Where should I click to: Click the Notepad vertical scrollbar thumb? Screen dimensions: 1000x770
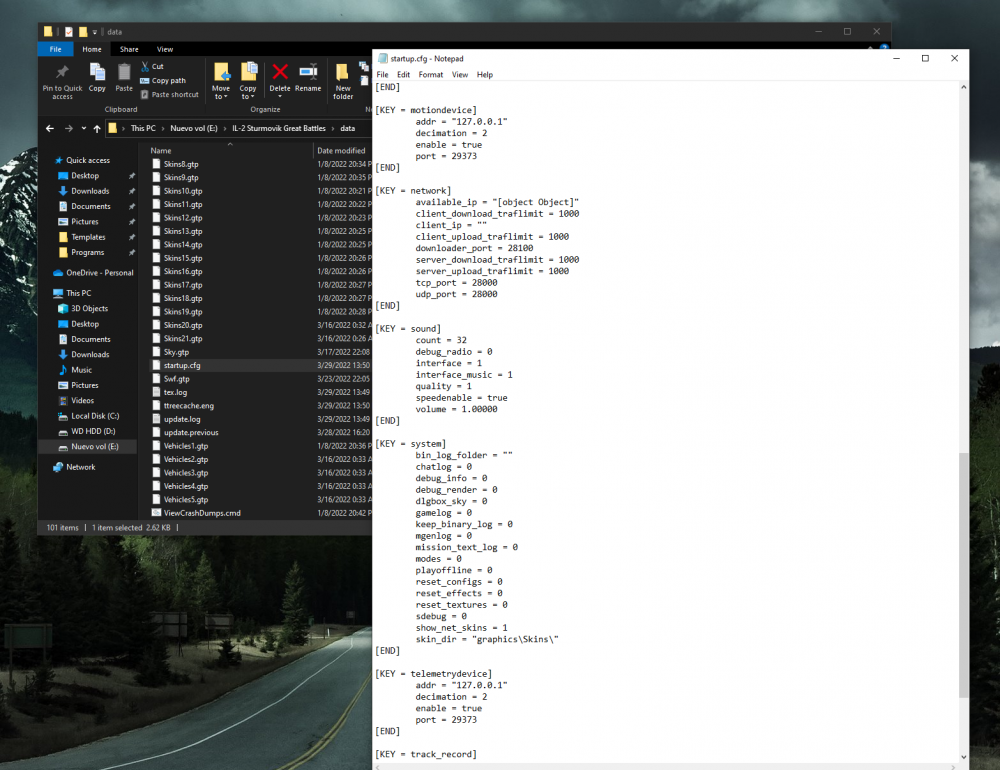coord(963,575)
